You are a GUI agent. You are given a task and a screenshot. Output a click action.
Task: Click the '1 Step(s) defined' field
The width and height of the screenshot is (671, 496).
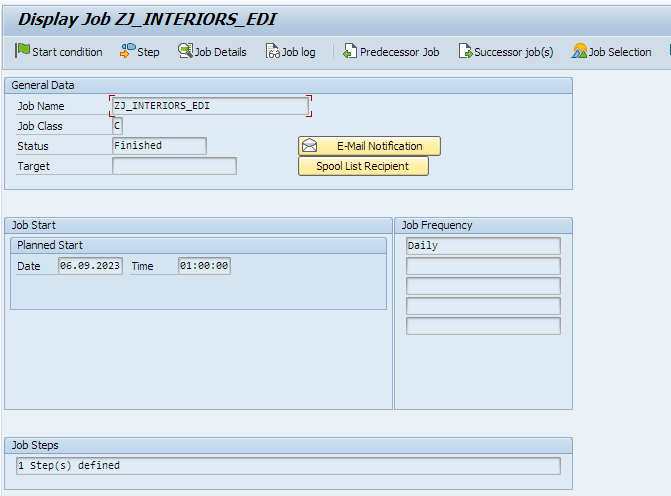(287, 466)
